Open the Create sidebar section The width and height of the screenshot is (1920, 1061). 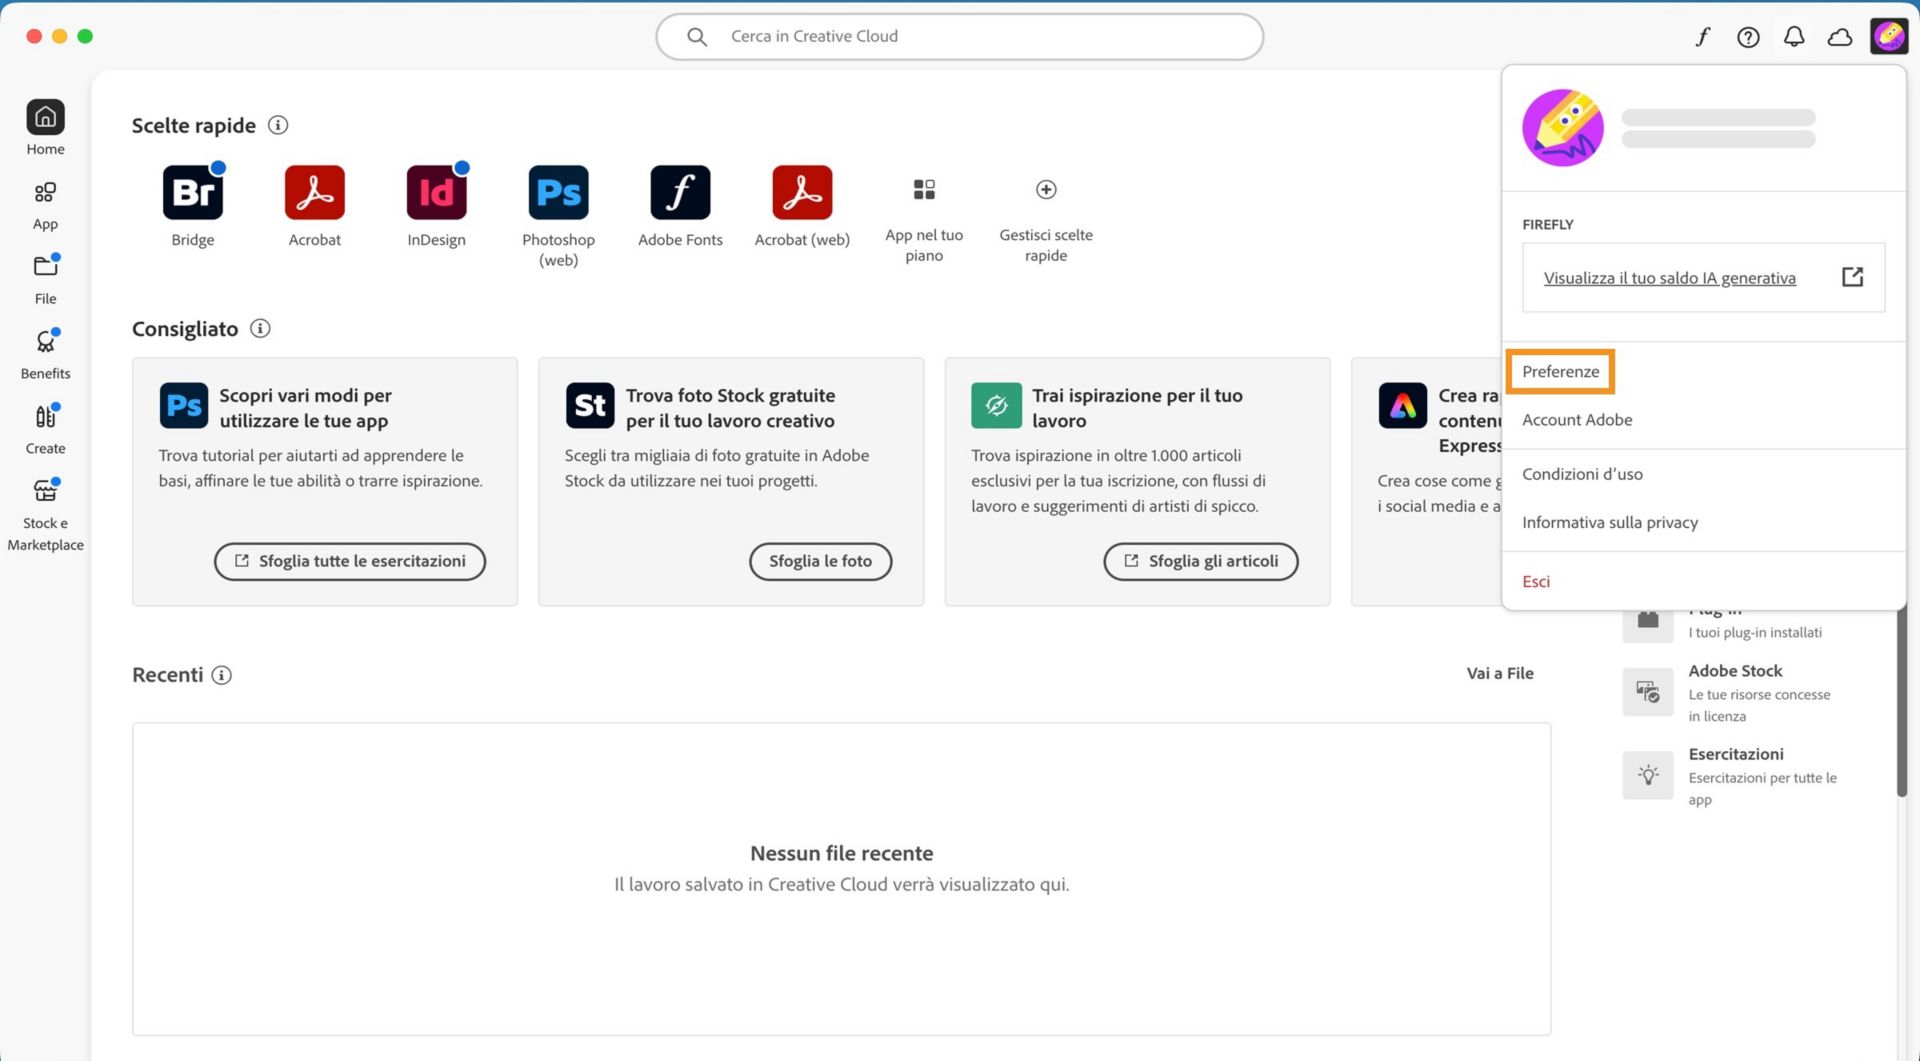point(45,427)
